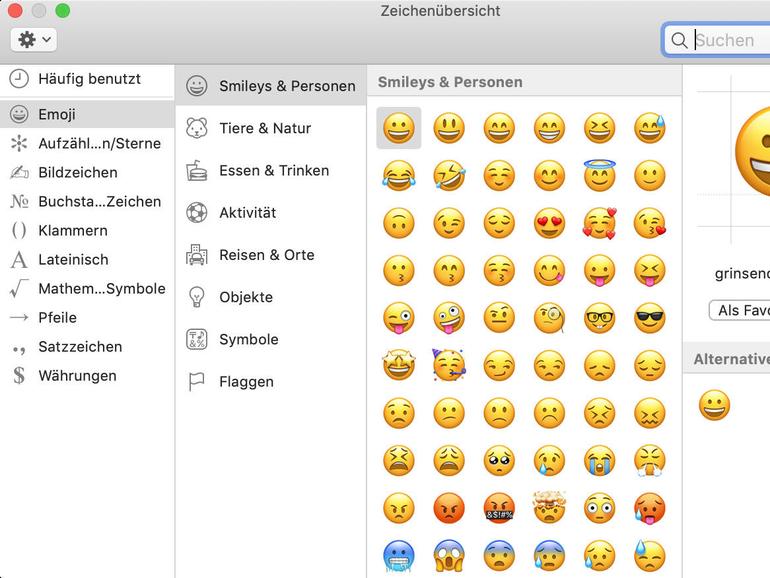
Task: Select the cursing face with symbols emoji
Action: [x=499, y=508]
